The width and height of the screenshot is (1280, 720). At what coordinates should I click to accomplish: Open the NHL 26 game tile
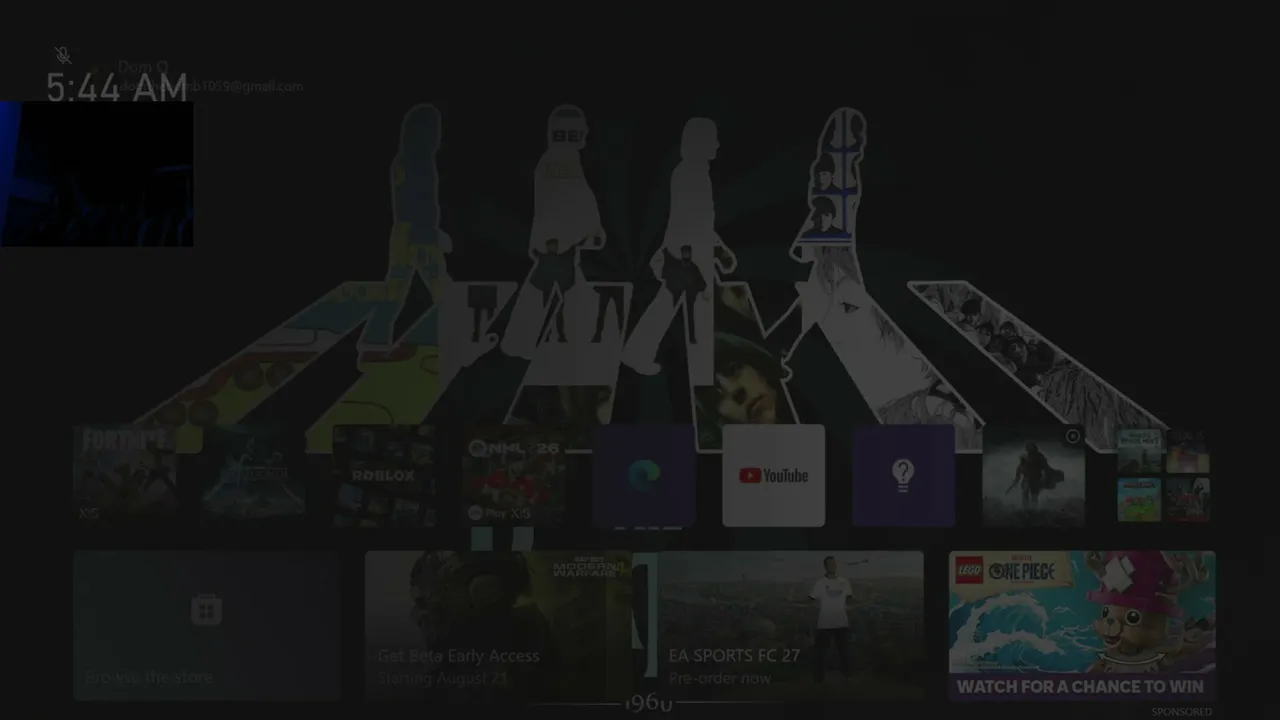(x=514, y=475)
